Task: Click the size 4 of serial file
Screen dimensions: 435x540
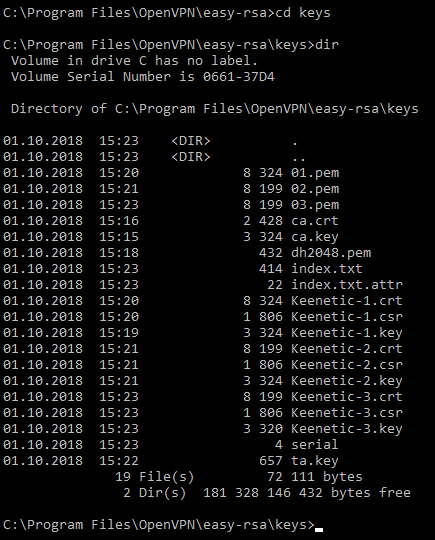Action: coord(279,445)
